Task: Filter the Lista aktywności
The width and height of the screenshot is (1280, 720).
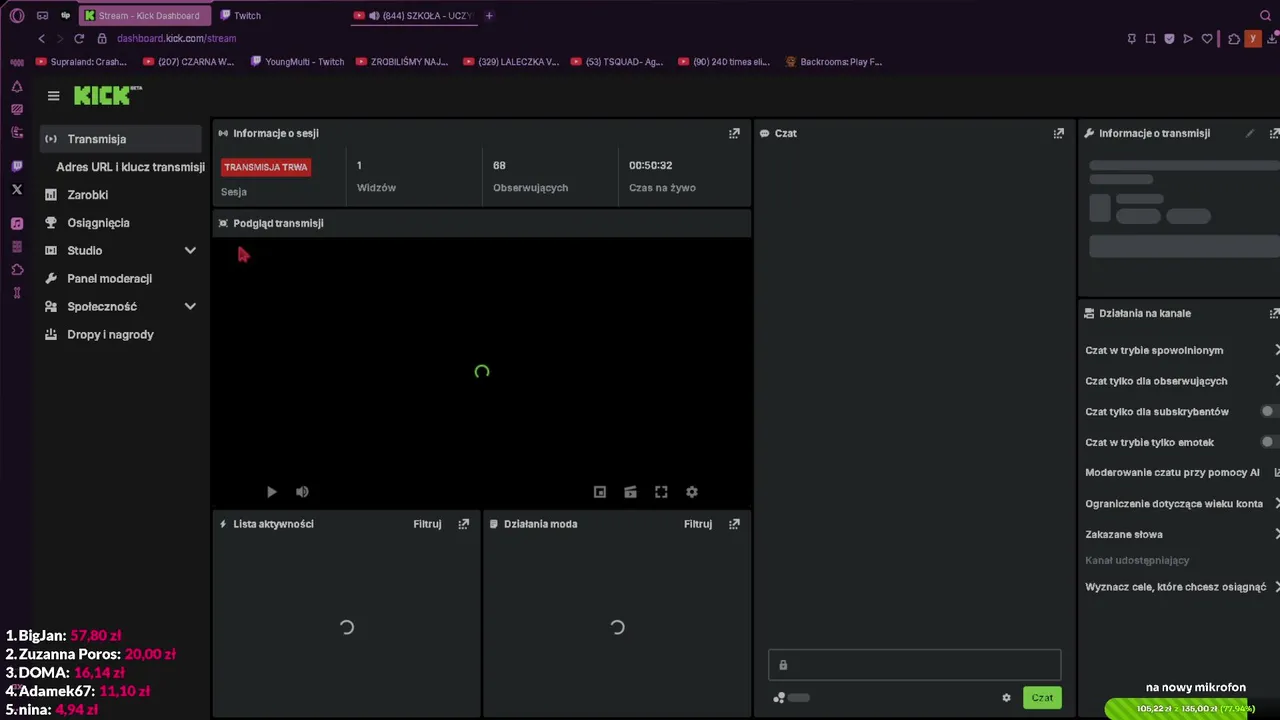Action: tap(427, 524)
